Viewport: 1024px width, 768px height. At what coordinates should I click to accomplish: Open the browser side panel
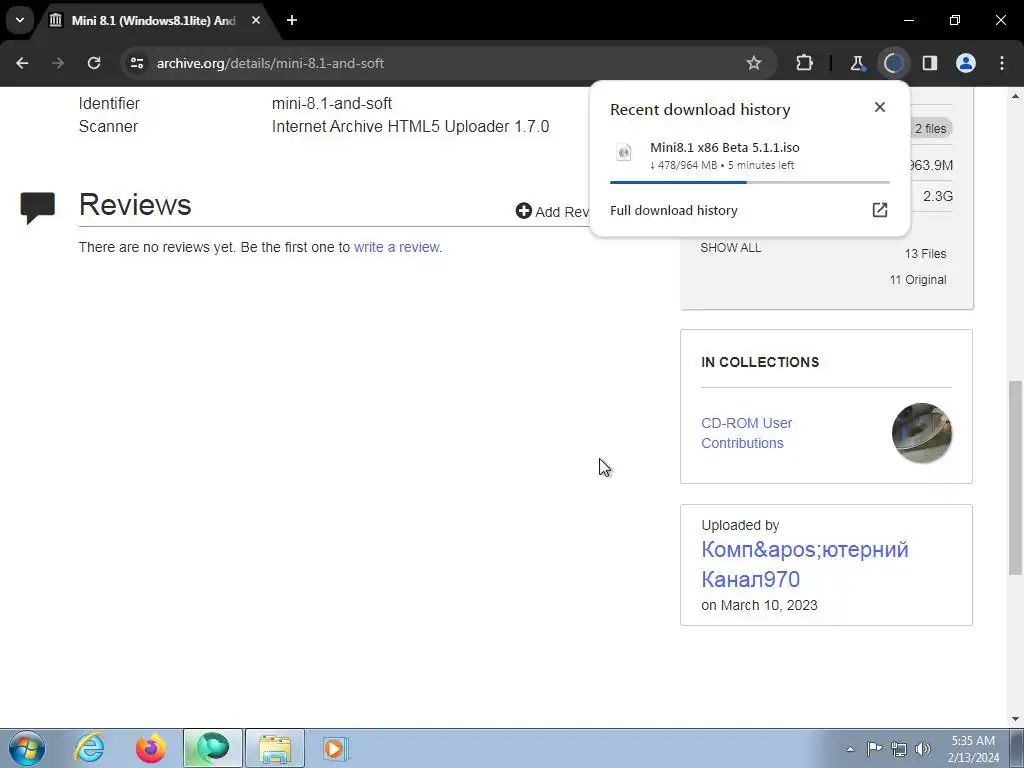click(930, 63)
